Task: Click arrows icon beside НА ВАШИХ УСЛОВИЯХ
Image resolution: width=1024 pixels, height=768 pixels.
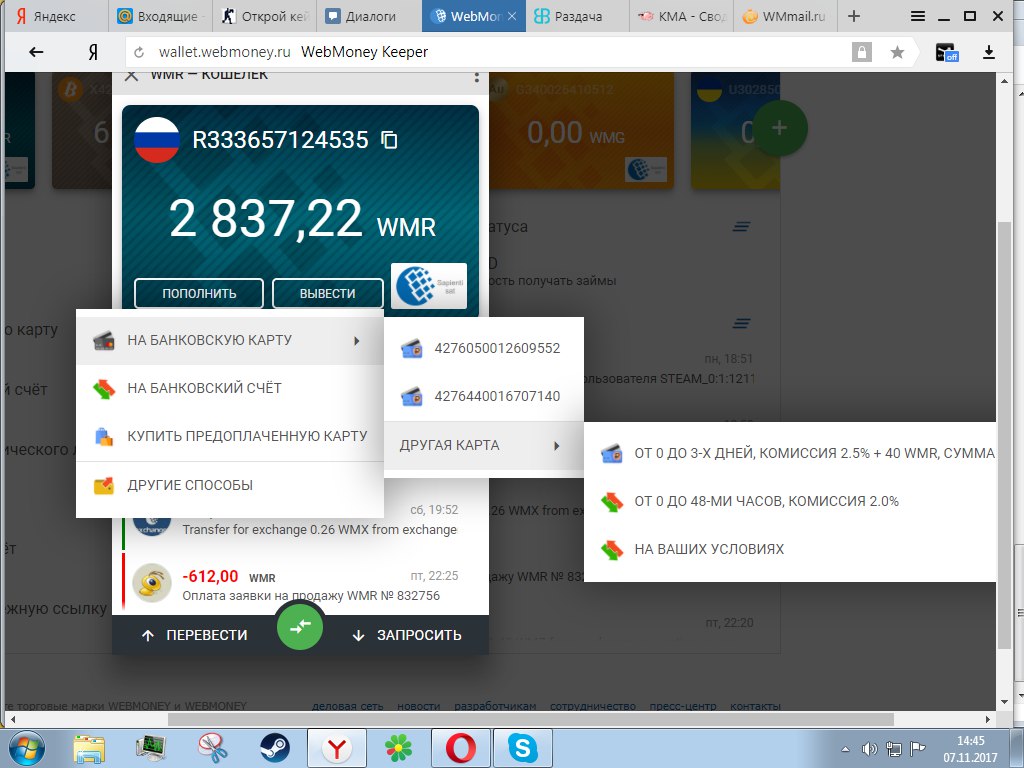Action: point(612,550)
